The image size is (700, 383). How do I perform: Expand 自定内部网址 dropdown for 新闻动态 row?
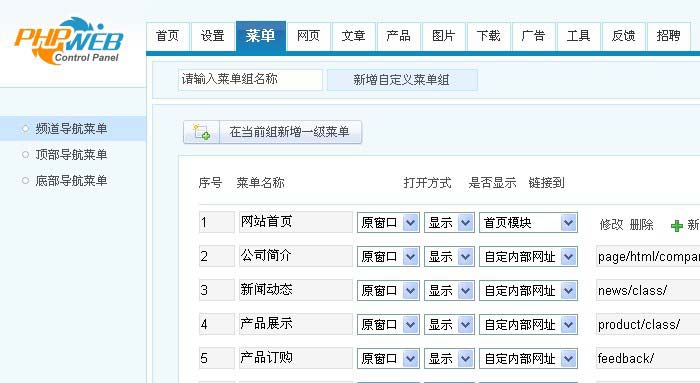(x=528, y=290)
